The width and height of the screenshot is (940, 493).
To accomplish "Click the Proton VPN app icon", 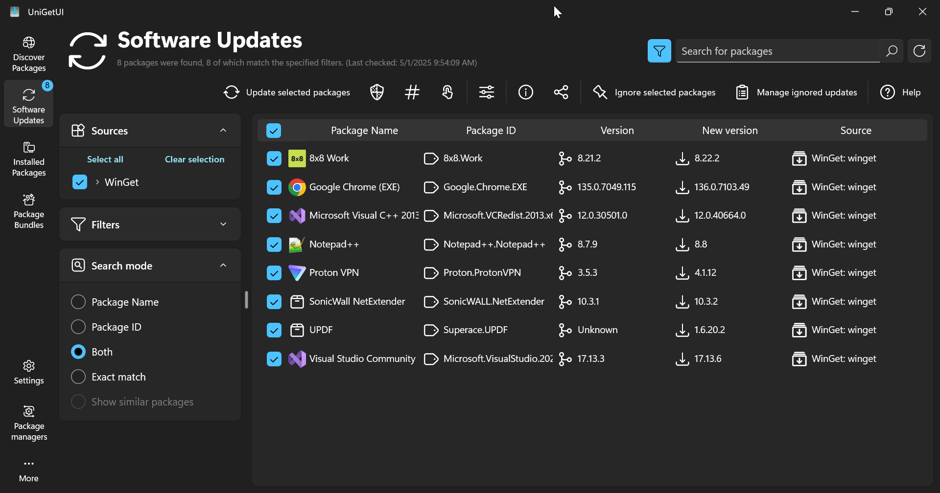I will [297, 273].
